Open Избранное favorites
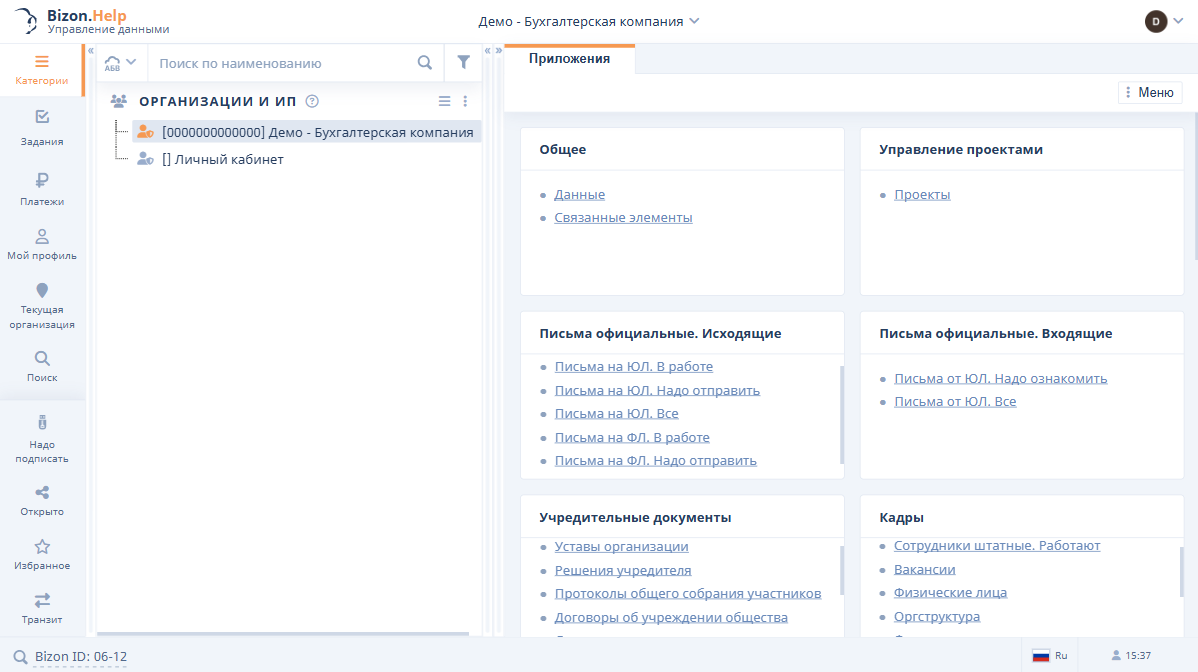1198x672 pixels. click(42, 555)
